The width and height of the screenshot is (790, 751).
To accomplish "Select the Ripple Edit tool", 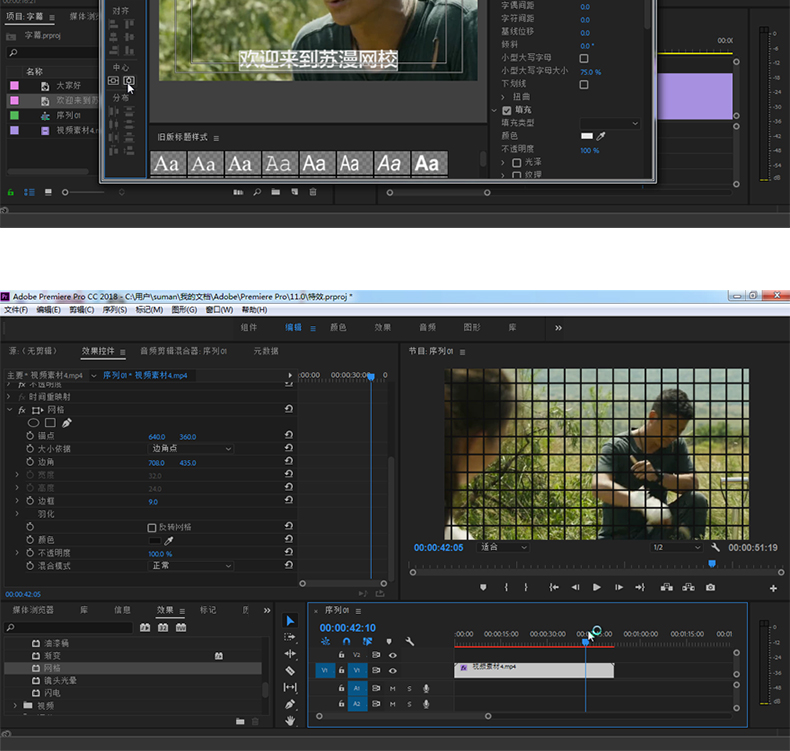I will [x=290, y=654].
